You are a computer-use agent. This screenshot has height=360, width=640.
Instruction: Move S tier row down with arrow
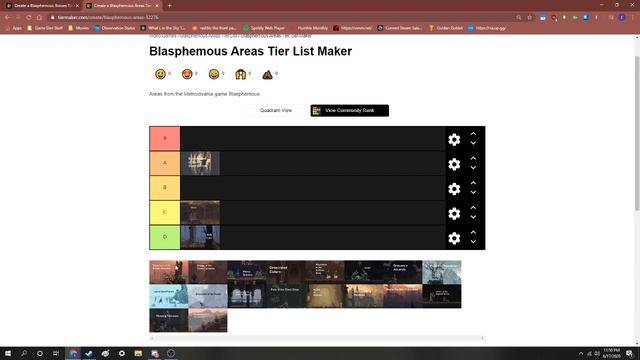pyautogui.click(x=473, y=143)
